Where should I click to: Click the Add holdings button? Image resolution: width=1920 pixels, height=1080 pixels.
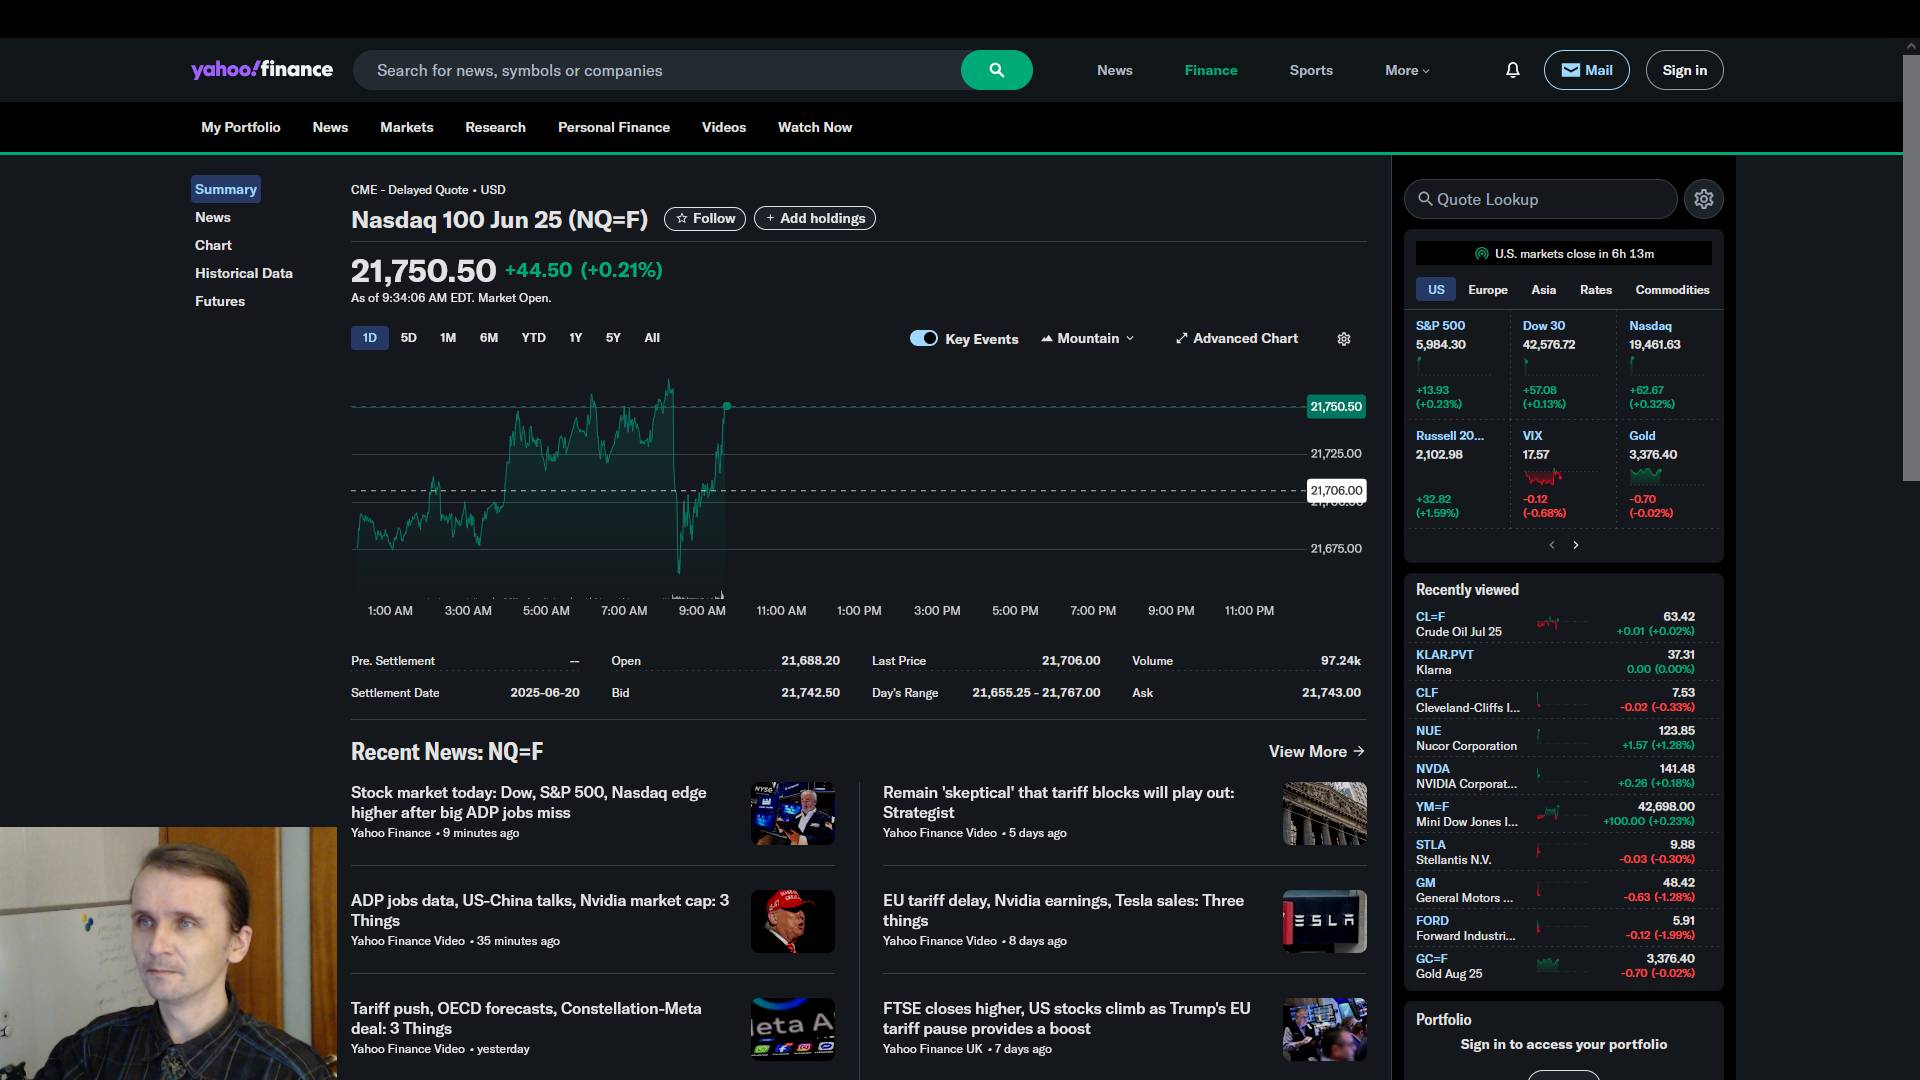coord(814,218)
